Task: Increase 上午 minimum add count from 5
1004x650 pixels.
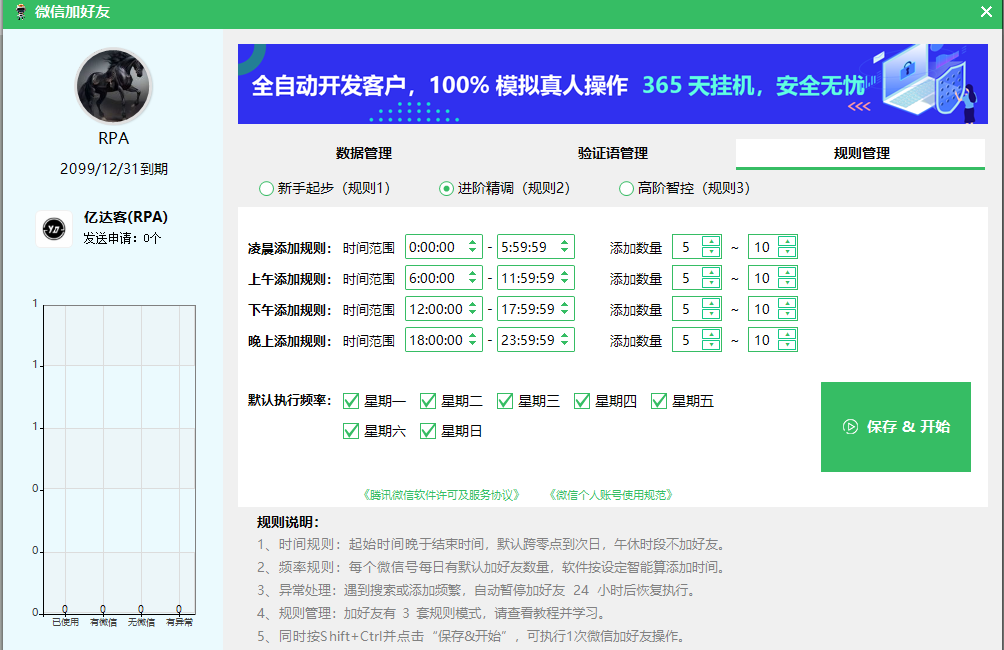Action: click(x=711, y=272)
